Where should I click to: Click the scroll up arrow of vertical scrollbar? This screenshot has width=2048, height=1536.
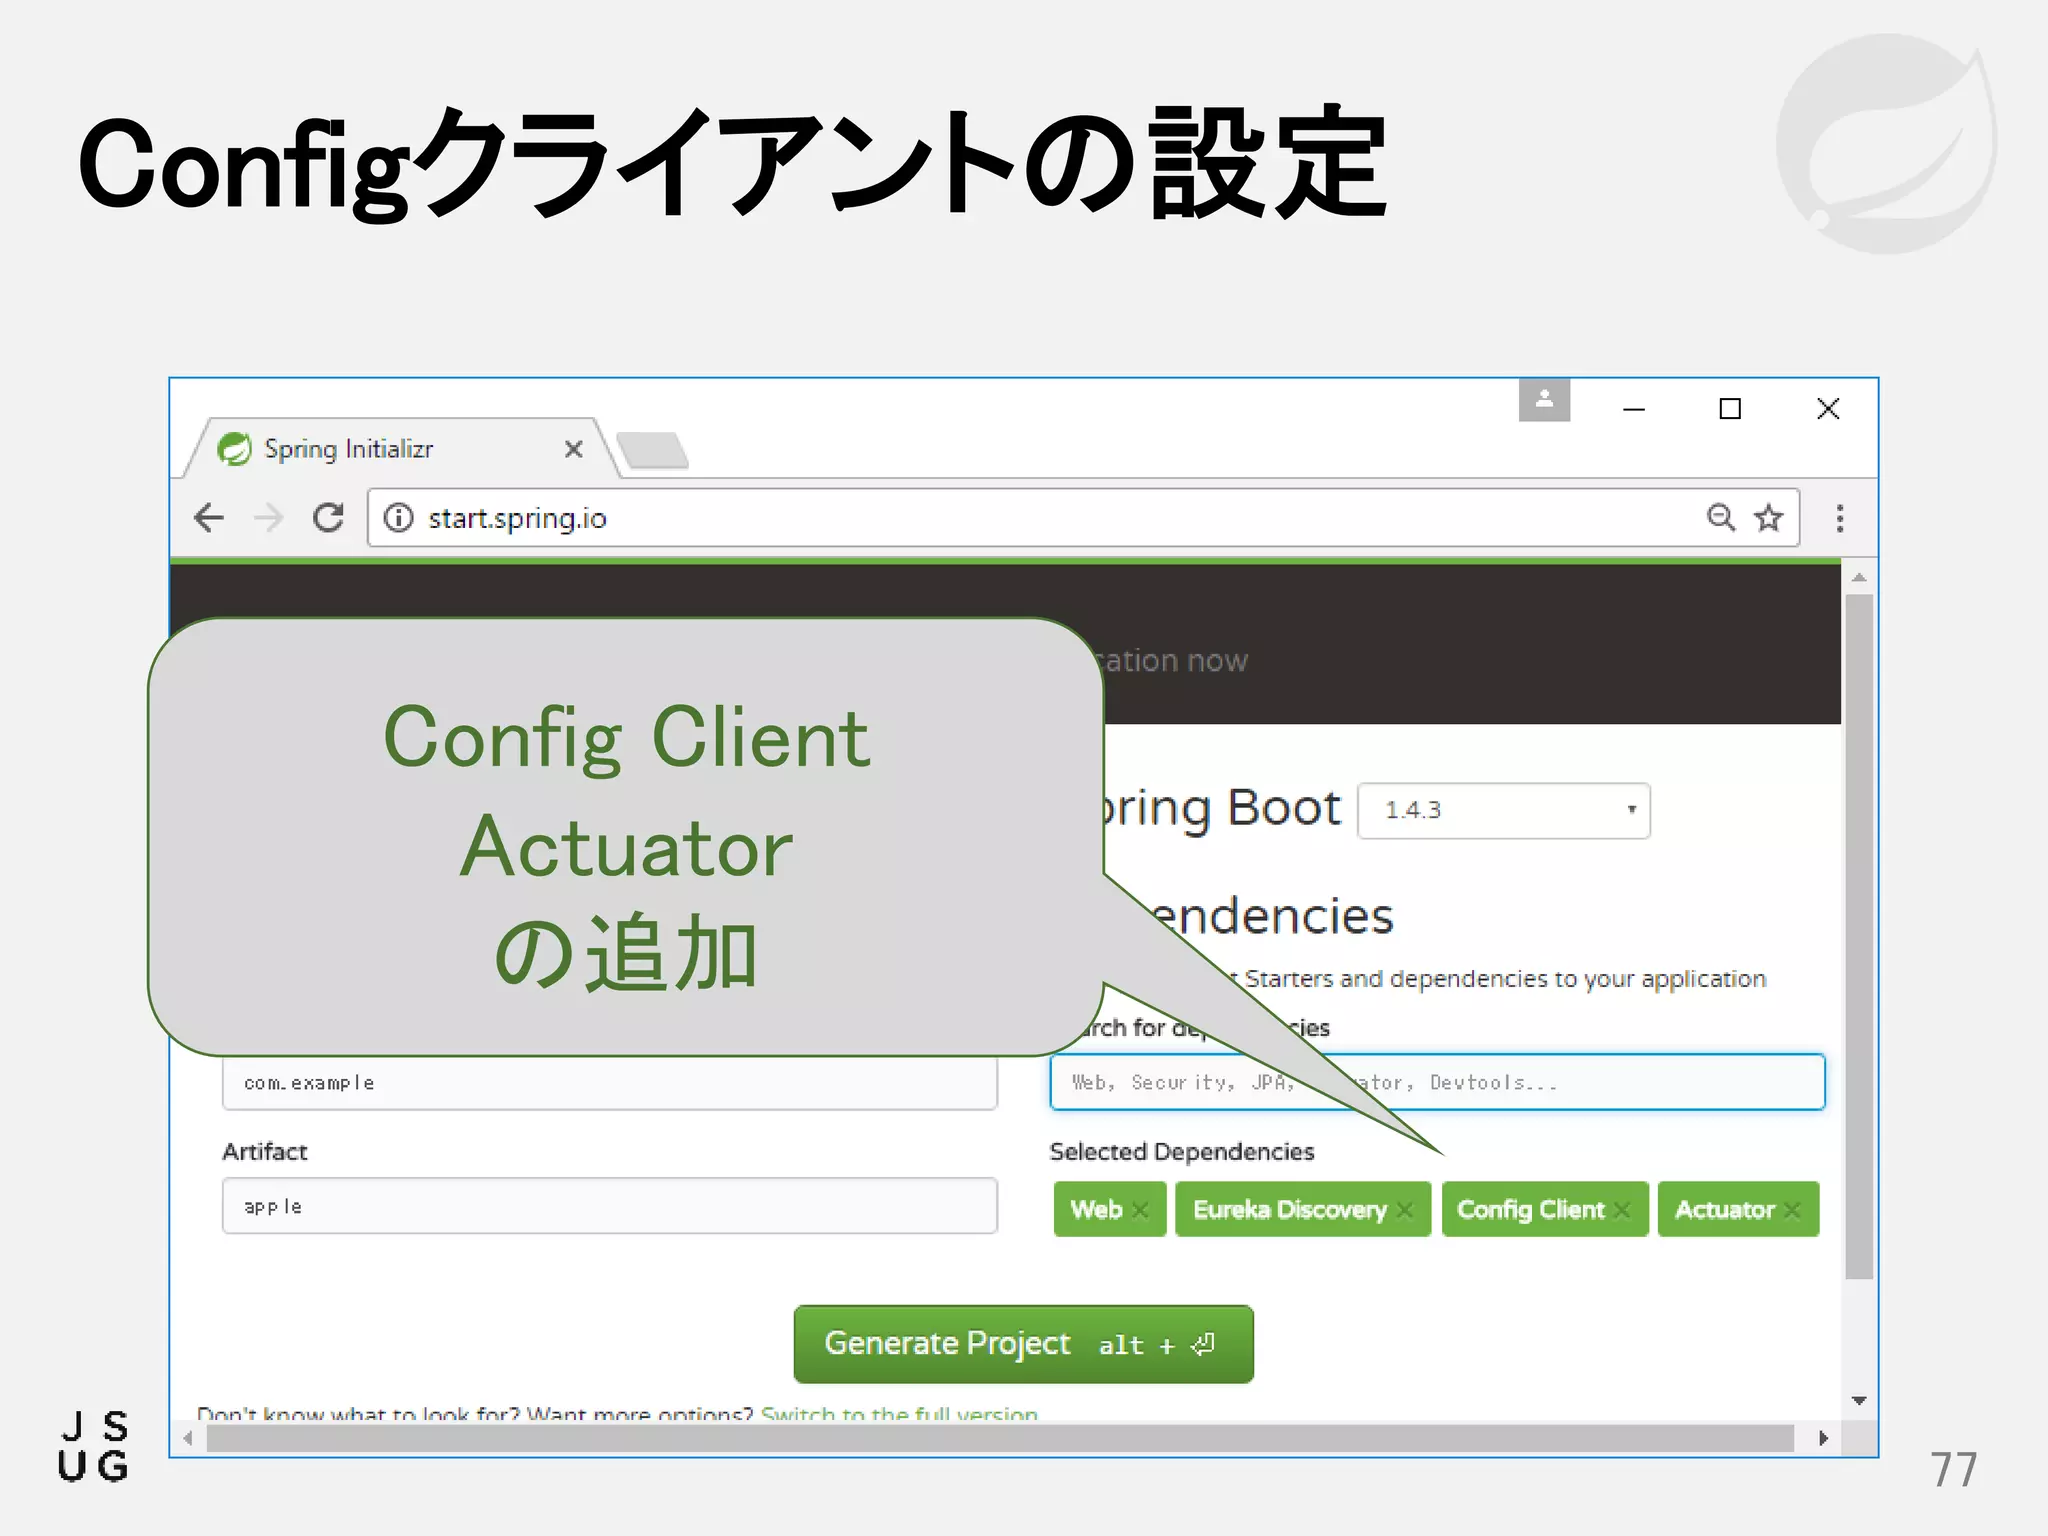(x=1859, y=578)
